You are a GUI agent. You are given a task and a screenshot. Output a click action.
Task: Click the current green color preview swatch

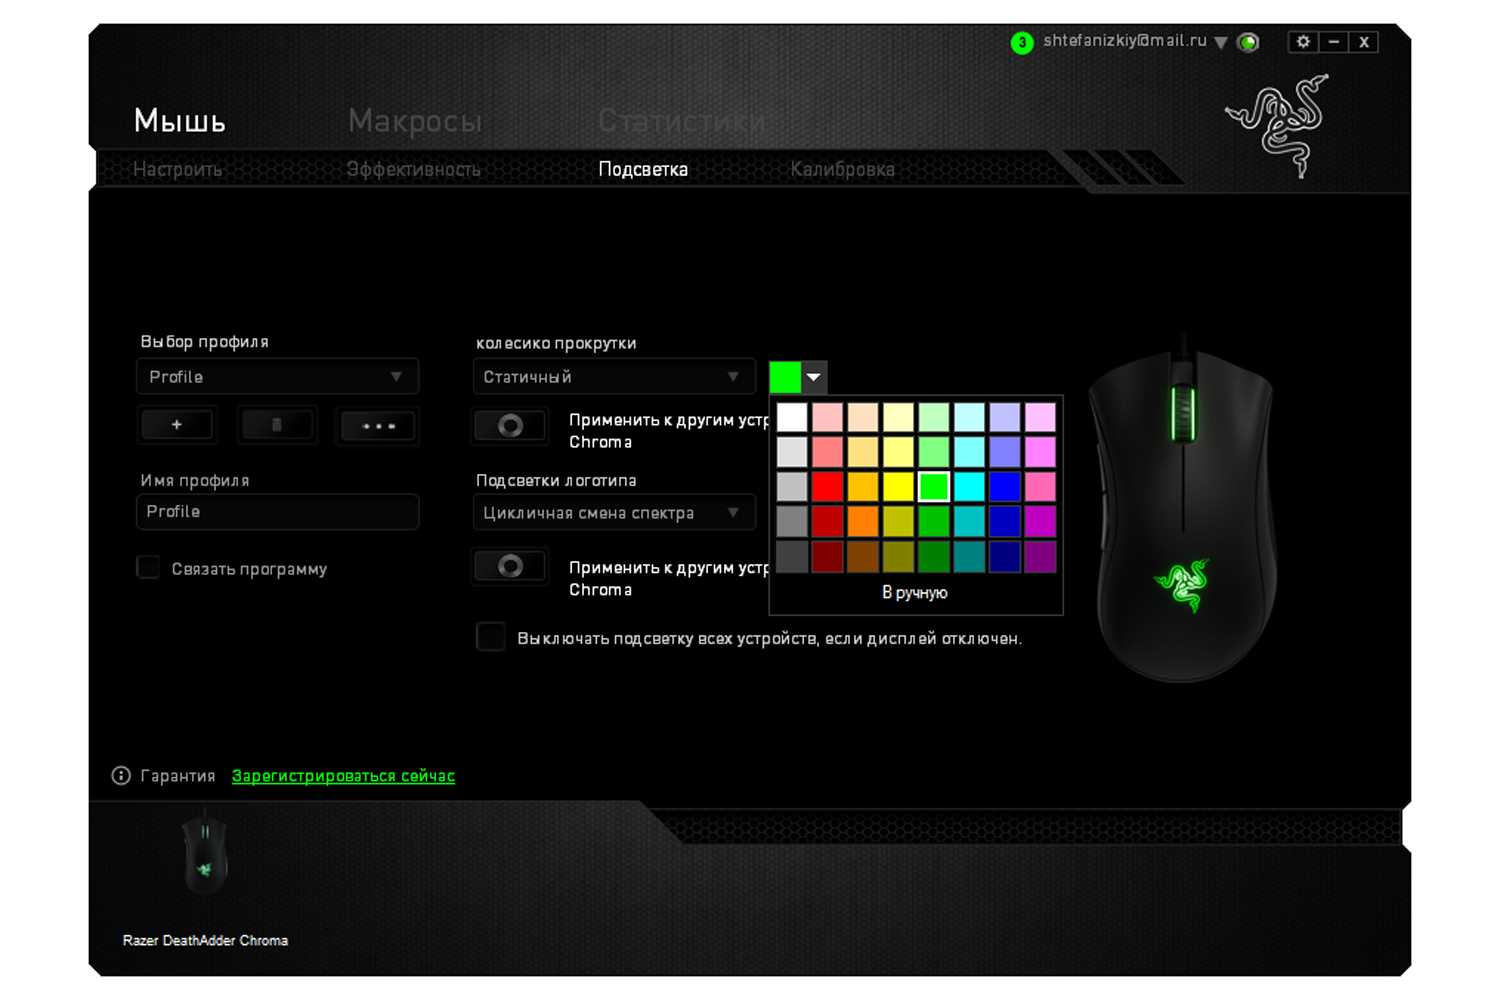click(x=785, y=377)
